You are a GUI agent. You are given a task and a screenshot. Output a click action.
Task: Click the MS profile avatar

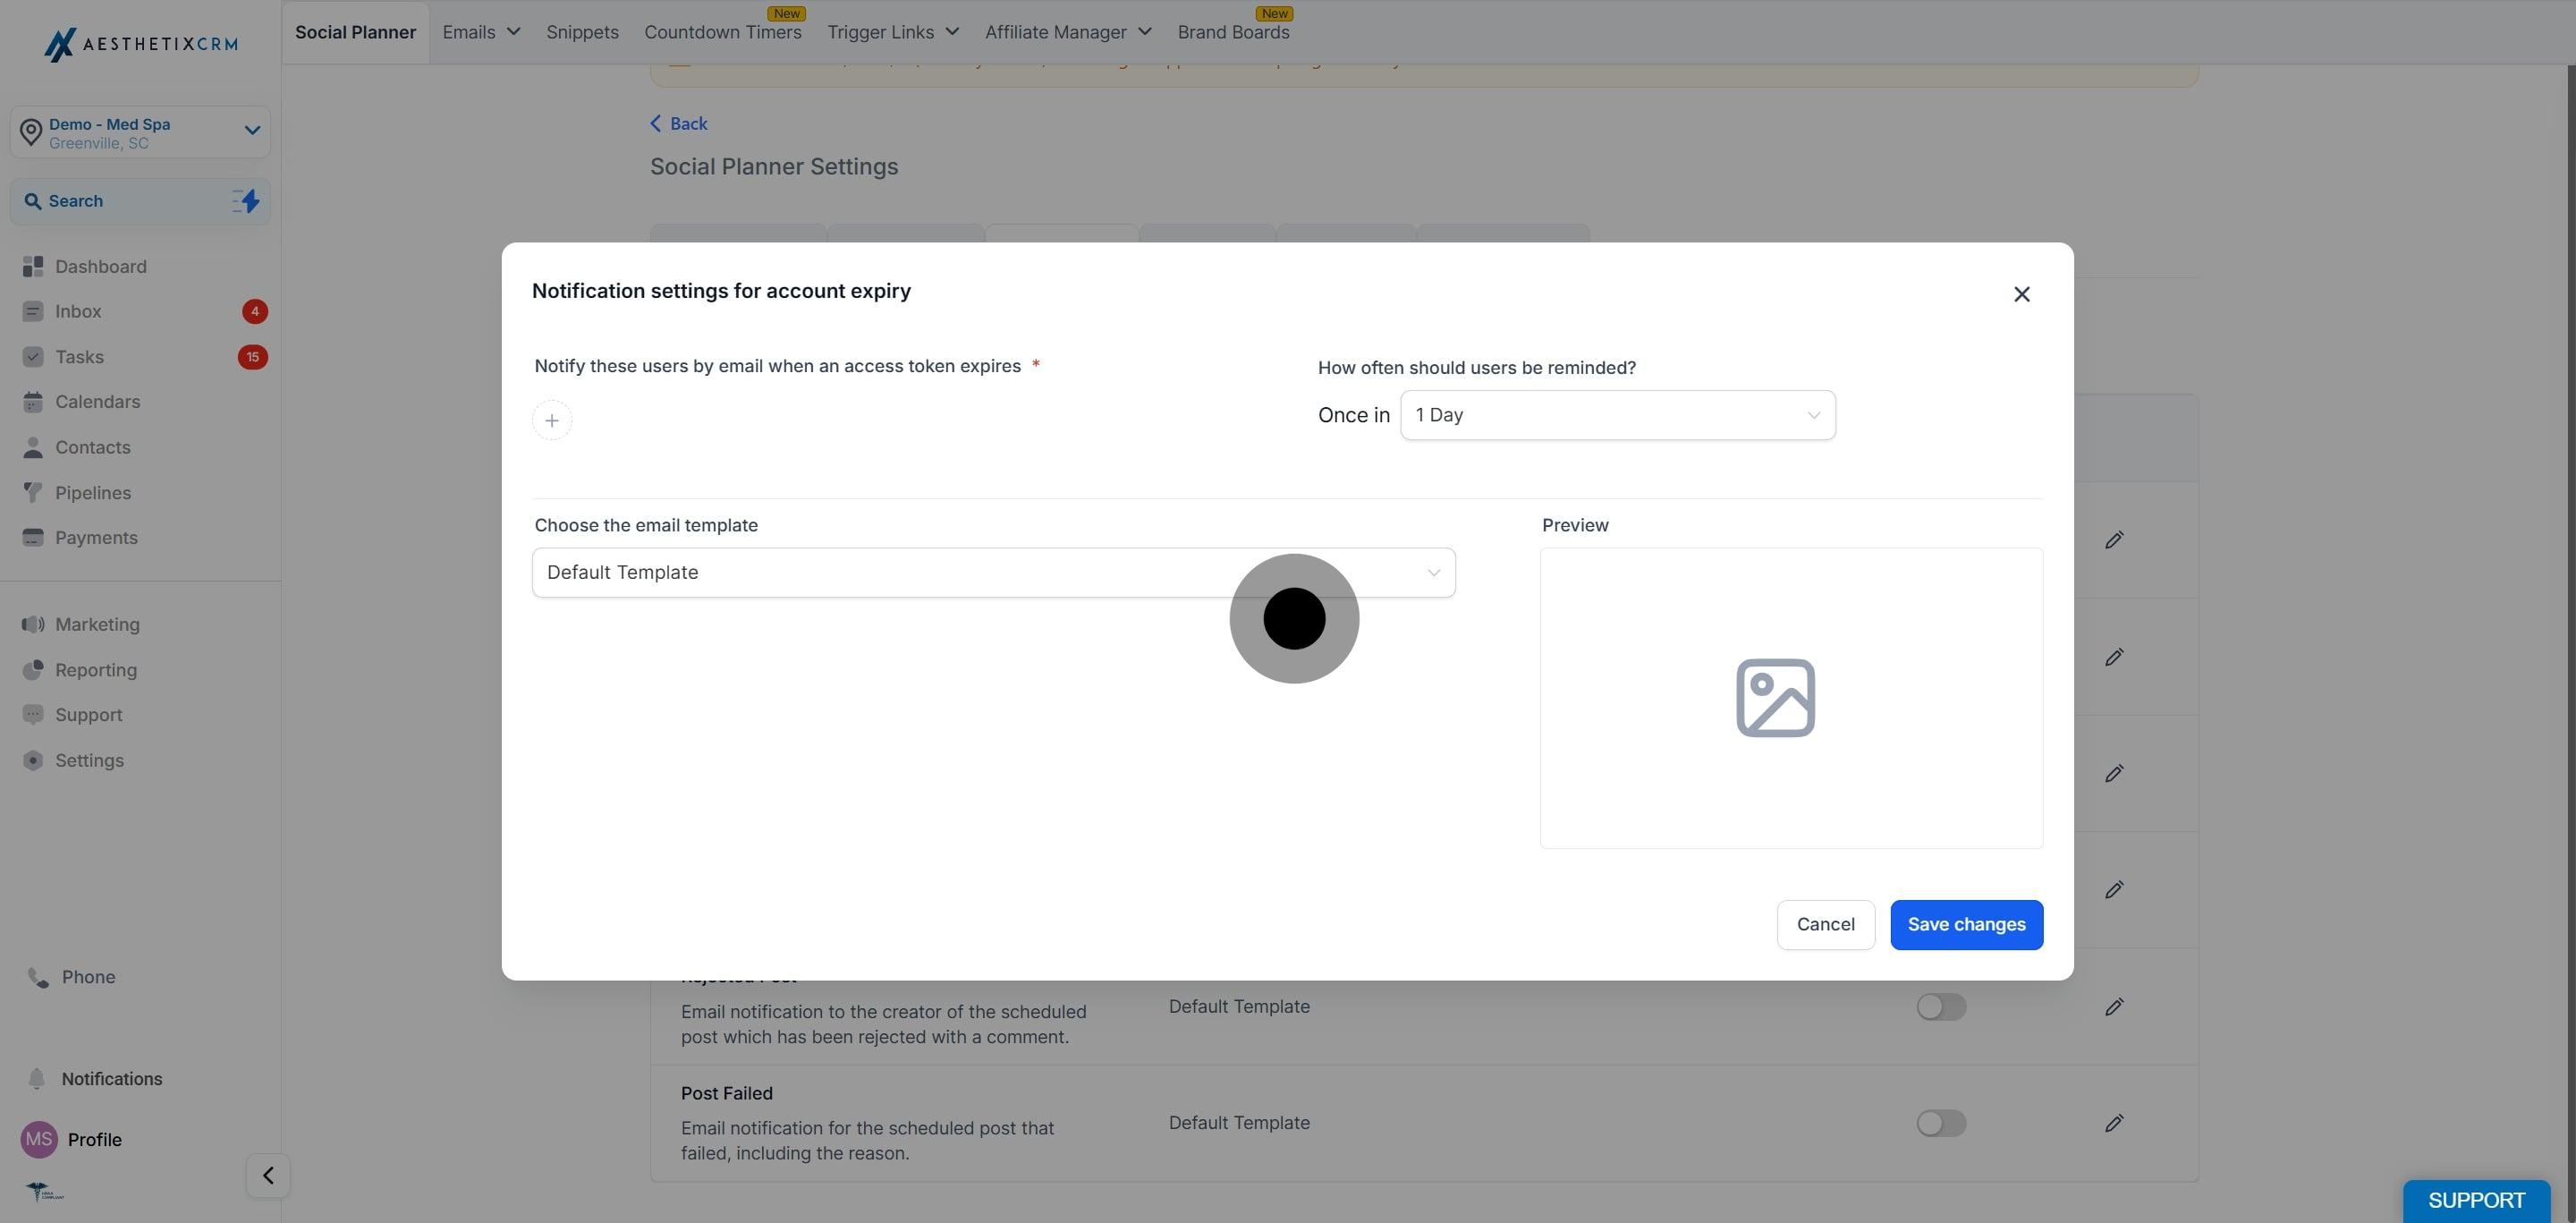pos(39,1140)
